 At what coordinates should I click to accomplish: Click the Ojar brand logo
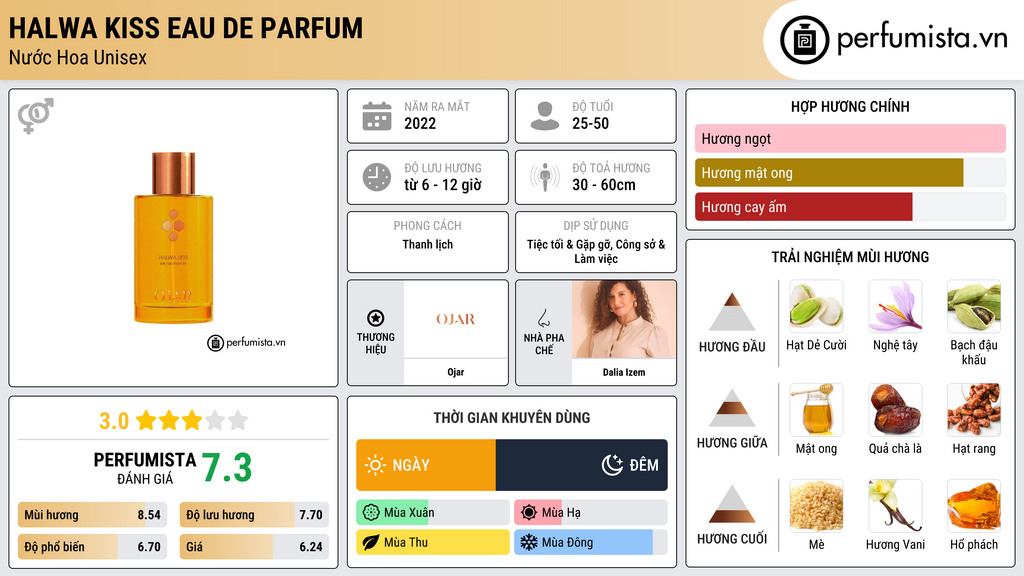pos(456,319)
